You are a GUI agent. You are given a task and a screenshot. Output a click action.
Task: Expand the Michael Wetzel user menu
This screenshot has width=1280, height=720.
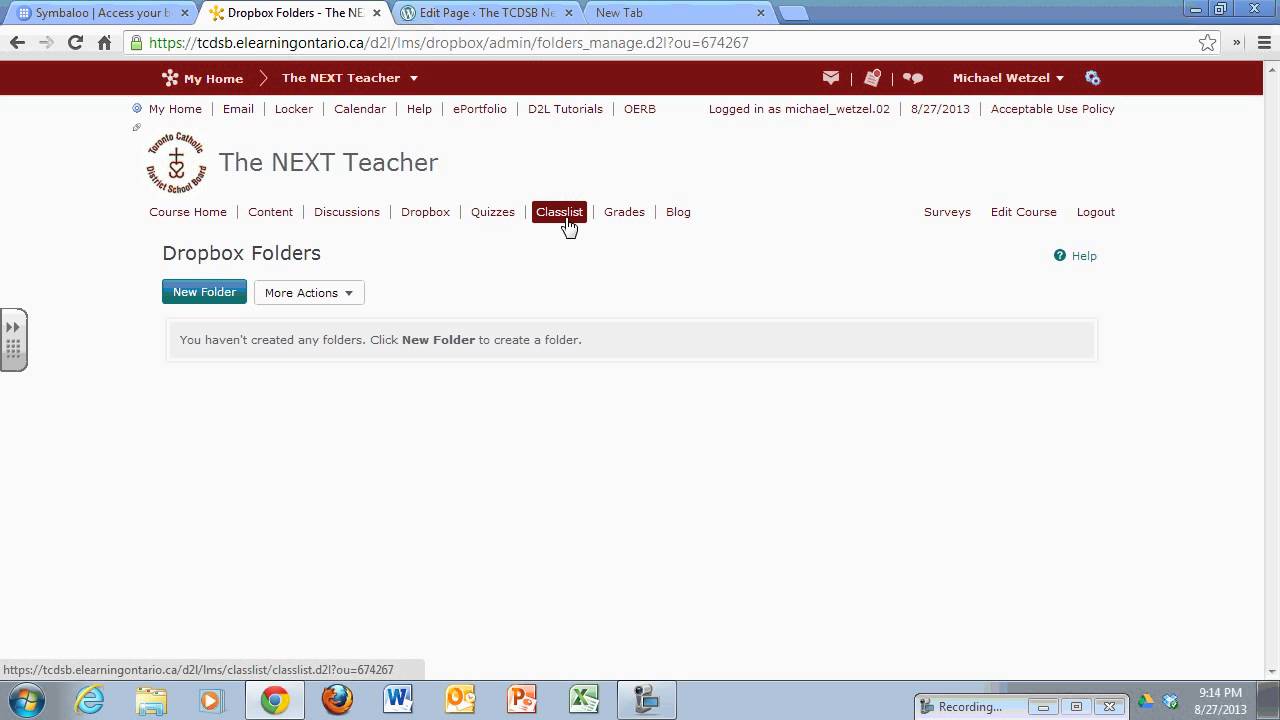point(1008,78)
